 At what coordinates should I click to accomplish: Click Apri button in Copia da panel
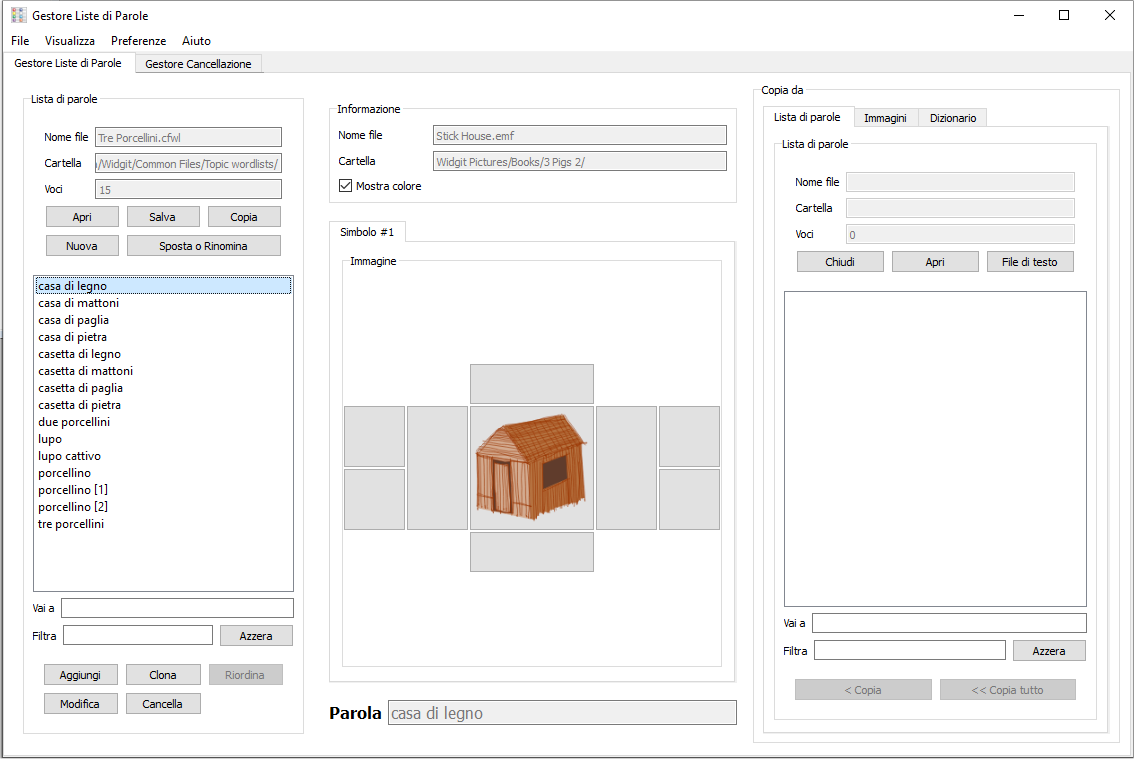pos(935,262)
